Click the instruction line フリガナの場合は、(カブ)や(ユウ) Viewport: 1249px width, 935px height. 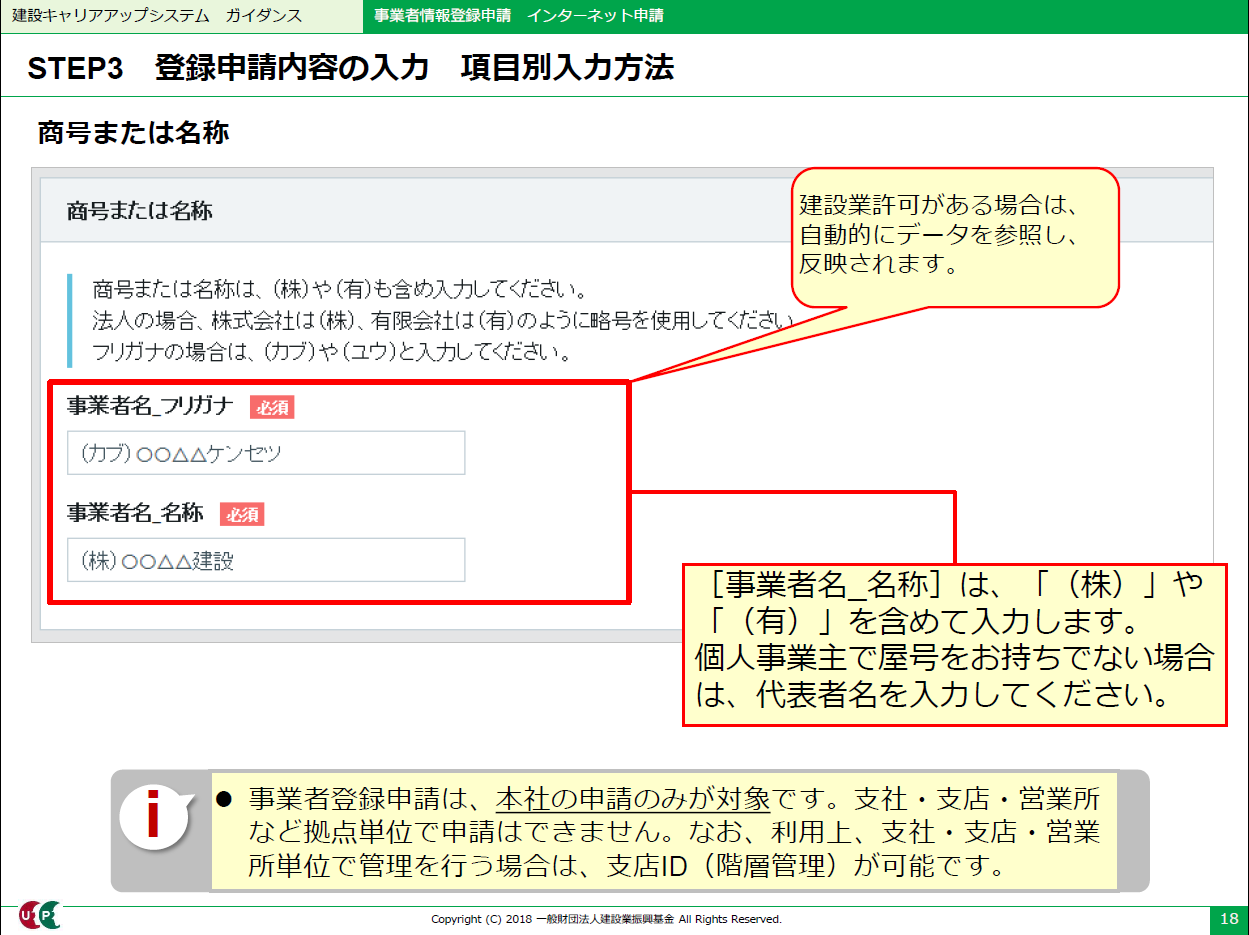[x=331, y=352]
